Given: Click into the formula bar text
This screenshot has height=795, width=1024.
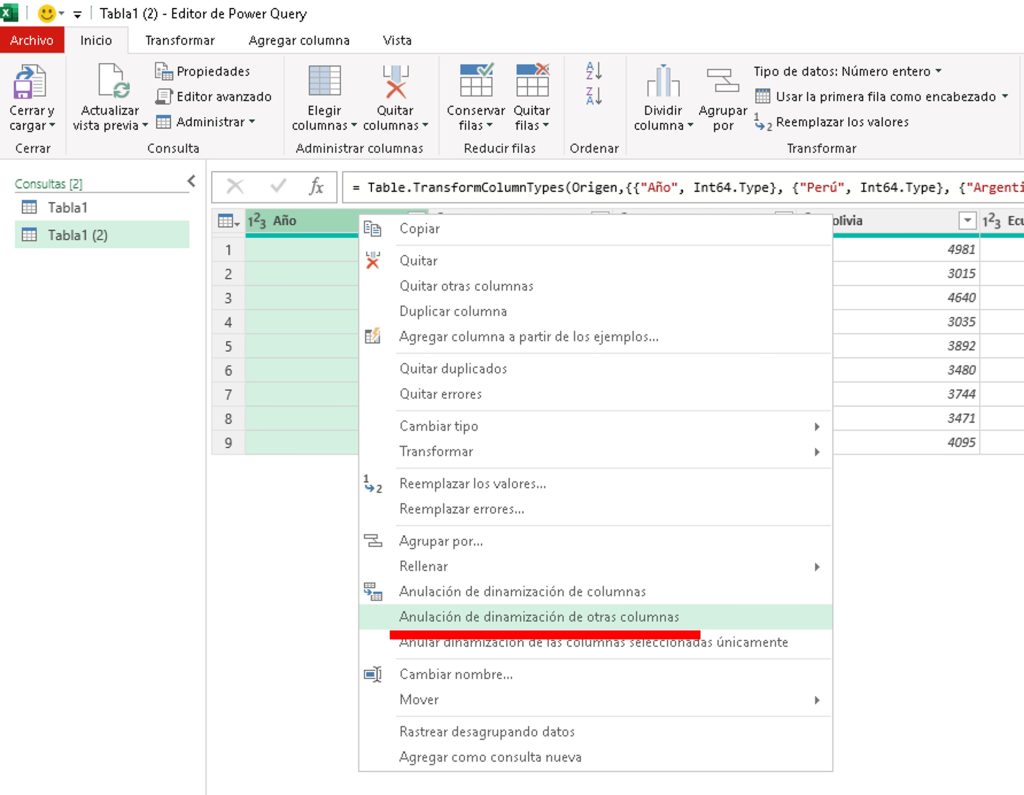Looking at the screenshot, I should point(682,187).
